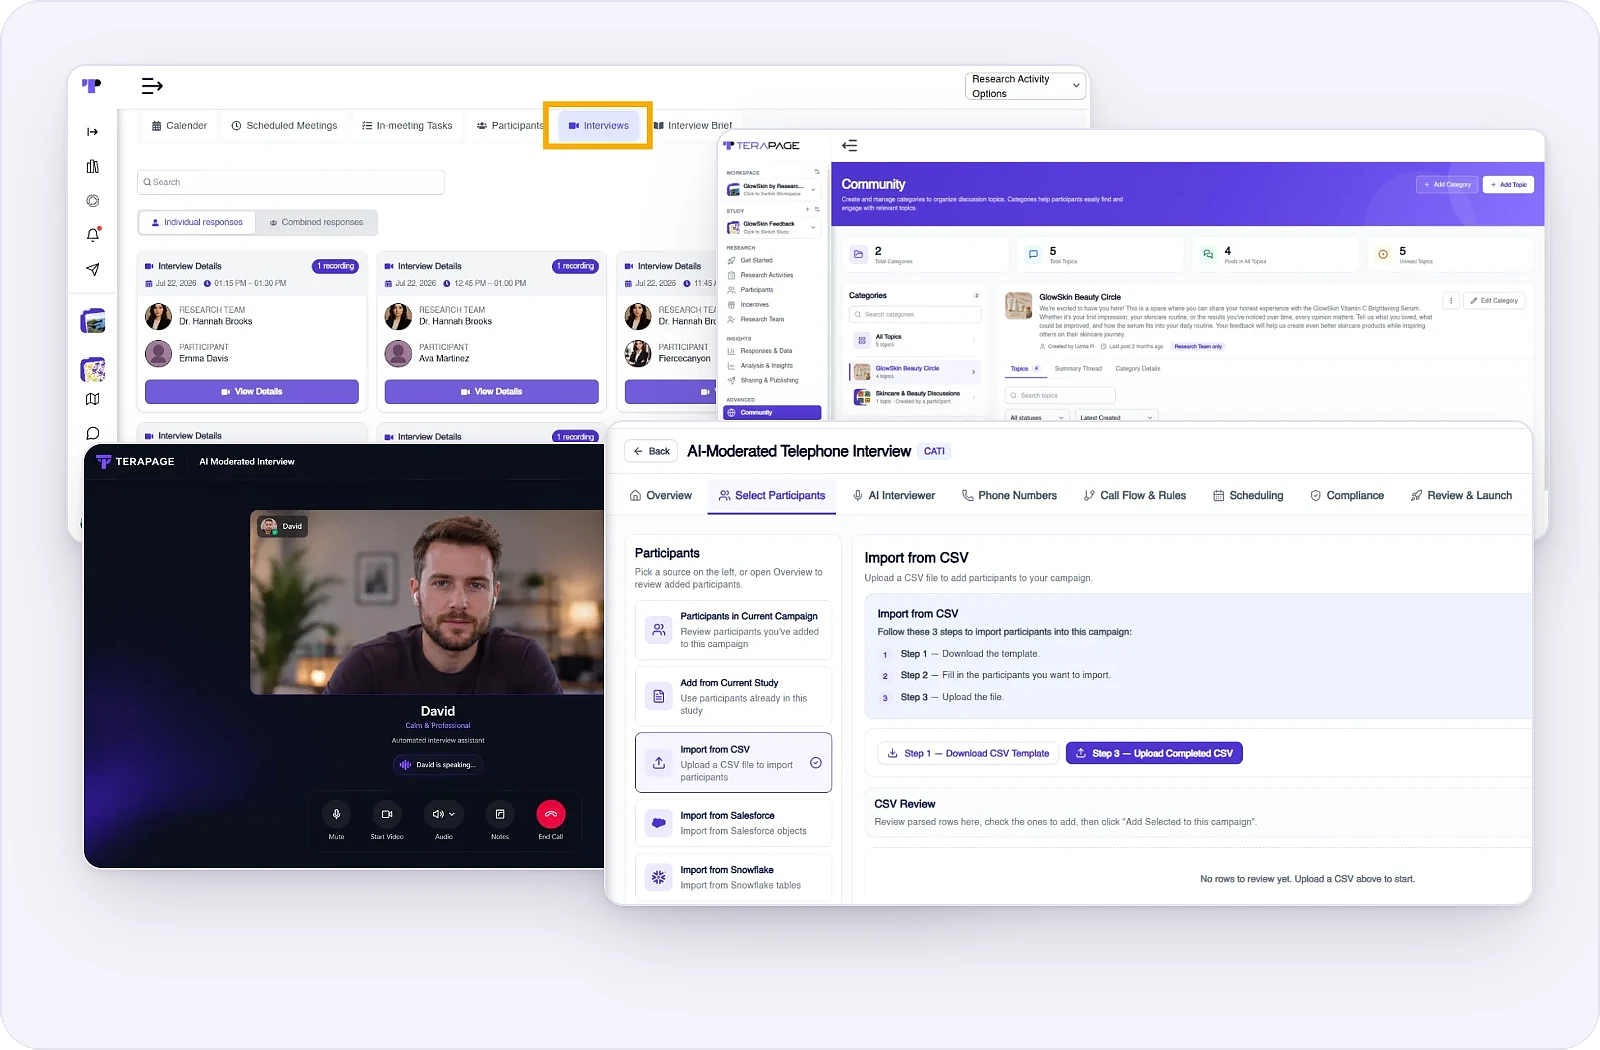This screenshot has width=1600, height=1050.
Task: Click the paper plane send icon in left rail
Action: [93, 269]
